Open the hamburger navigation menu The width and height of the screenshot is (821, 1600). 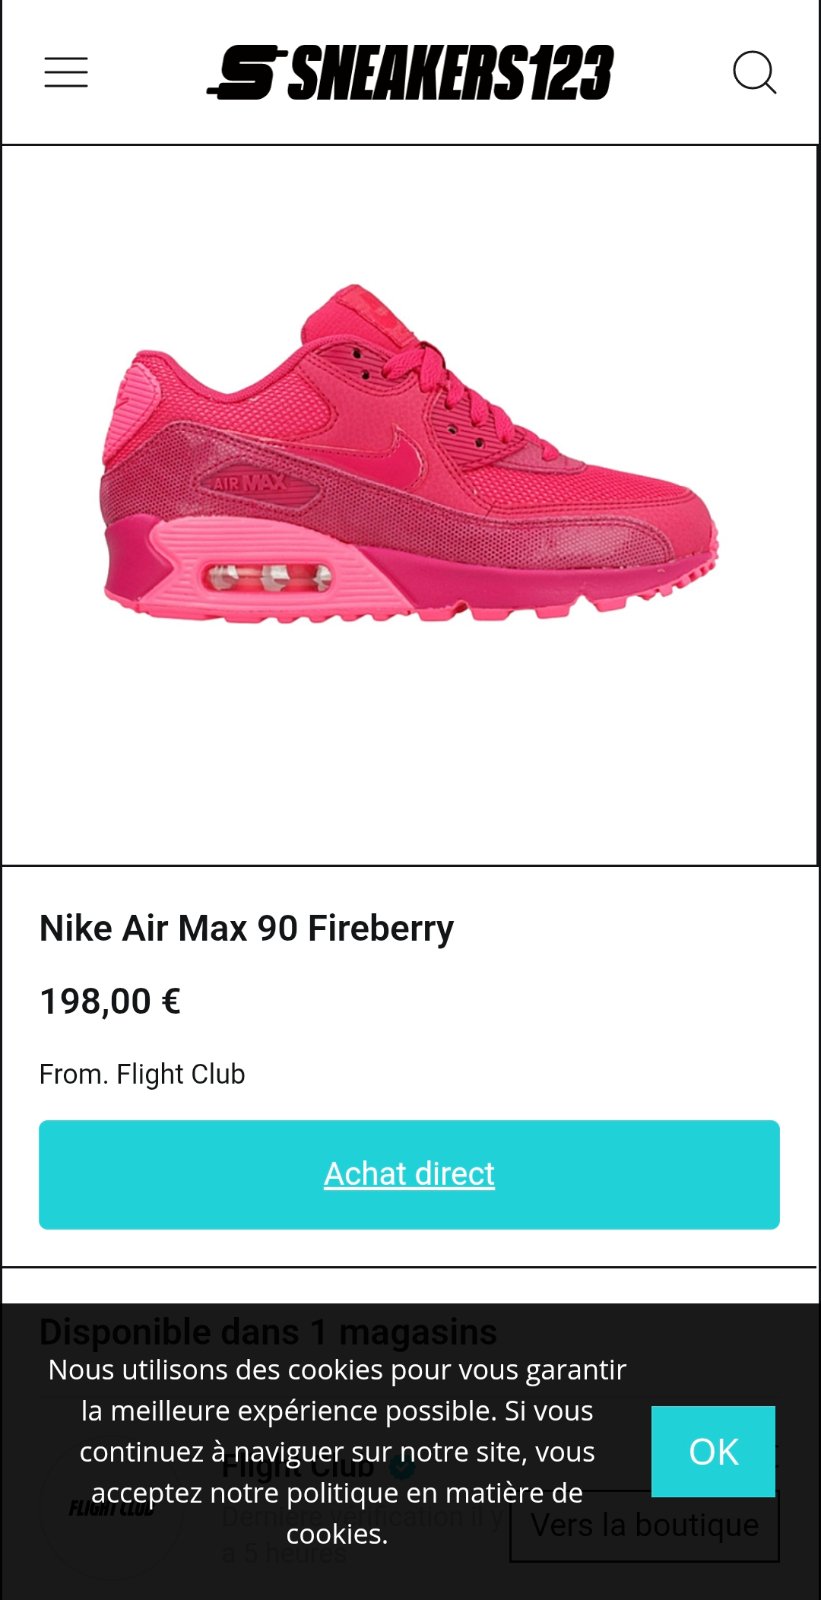66,73
